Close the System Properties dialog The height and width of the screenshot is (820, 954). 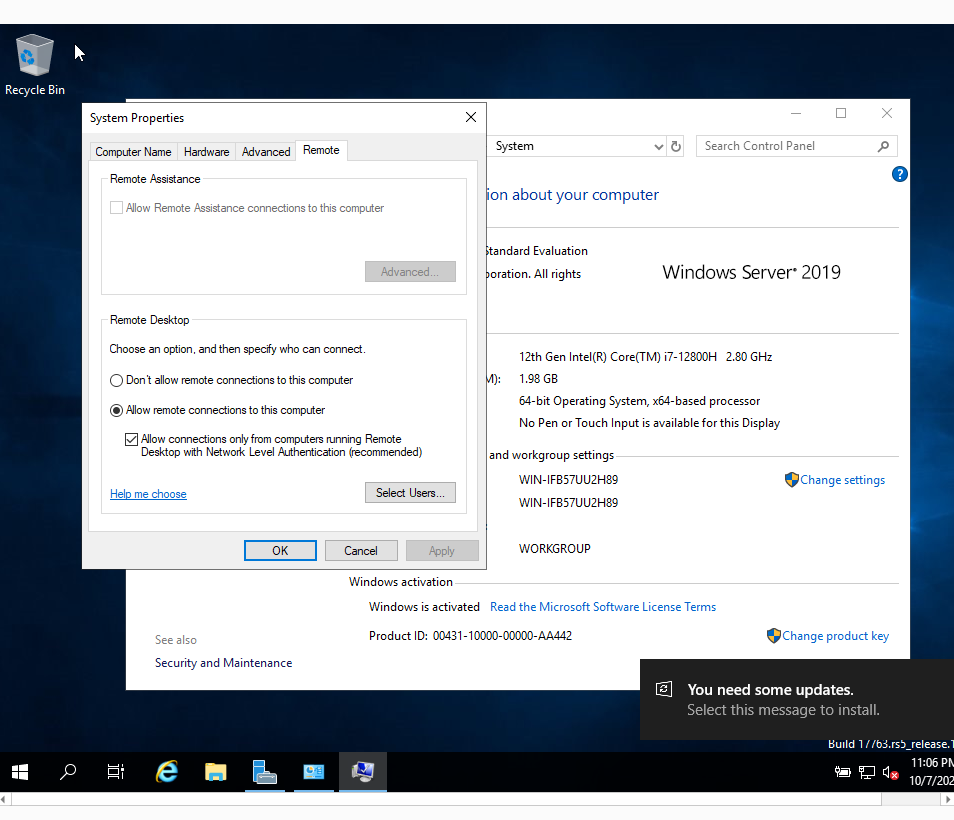(x=470, y=117)
